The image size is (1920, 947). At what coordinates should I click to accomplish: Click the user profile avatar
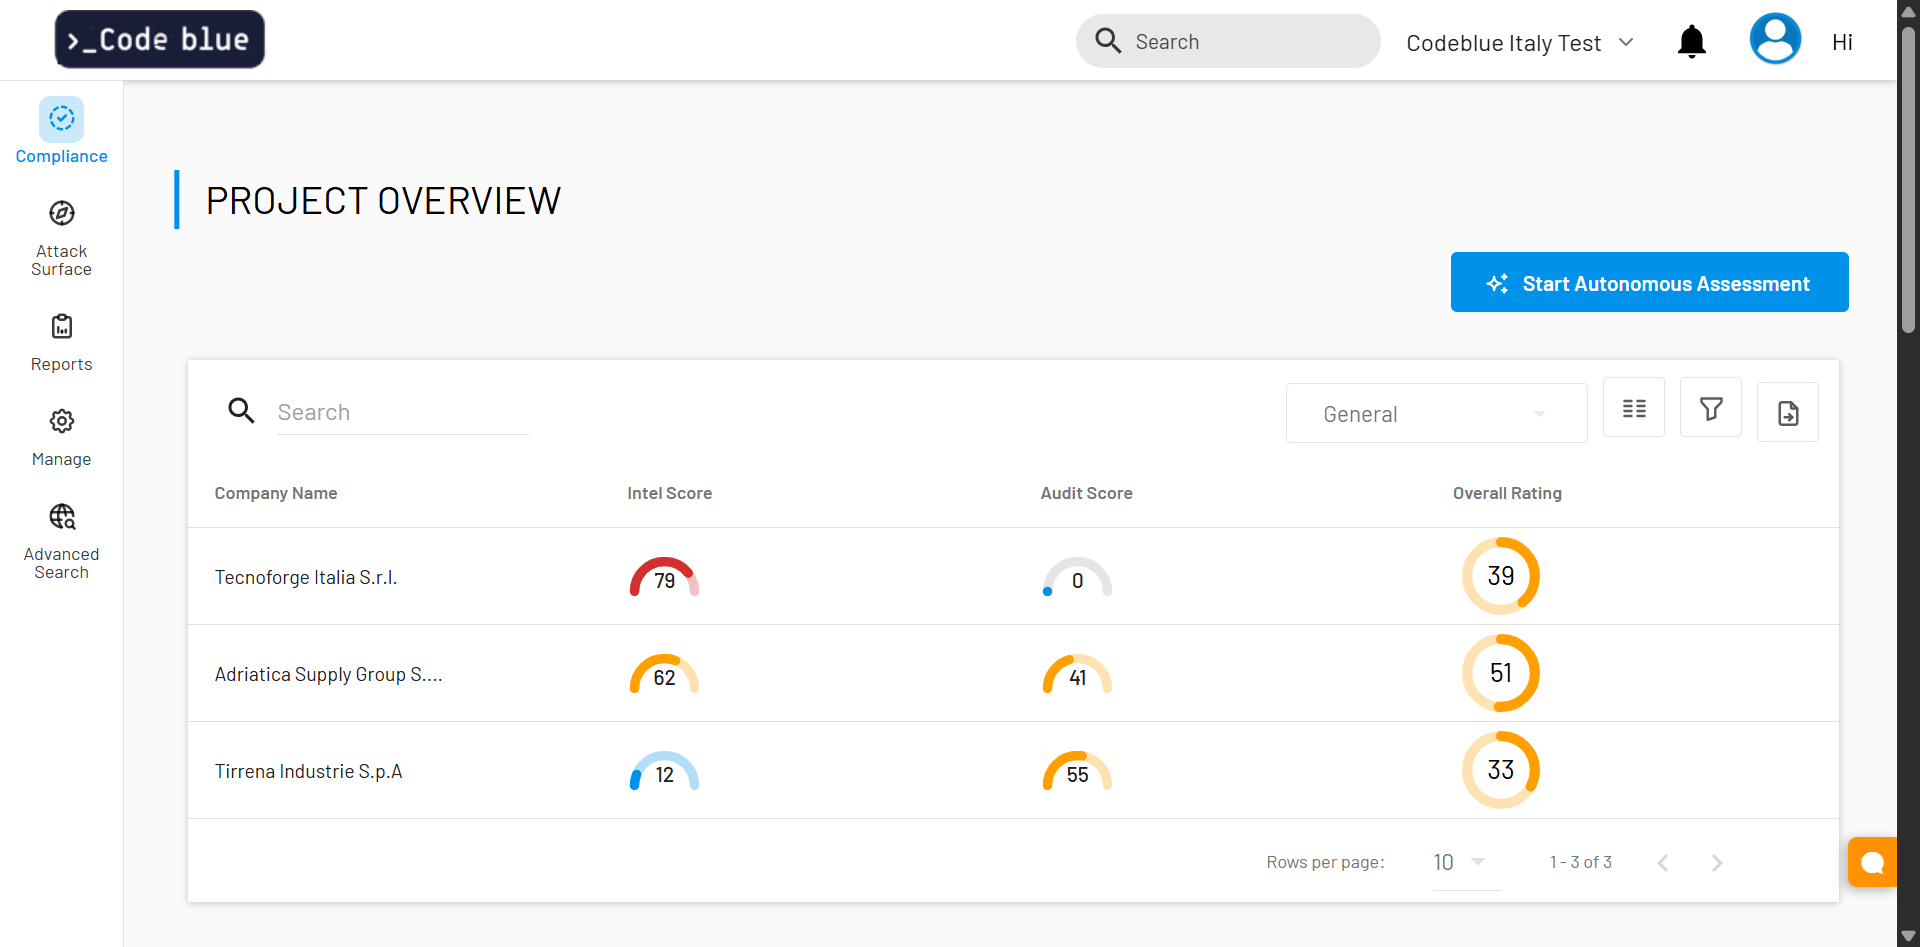coord(1774,40)
